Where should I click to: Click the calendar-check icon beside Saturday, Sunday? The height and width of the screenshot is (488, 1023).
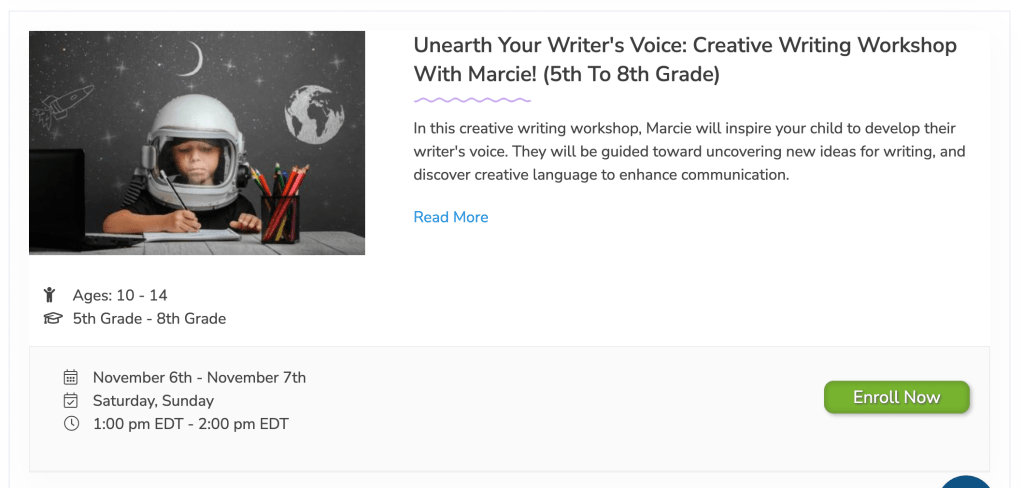click(x=71, y=401)
